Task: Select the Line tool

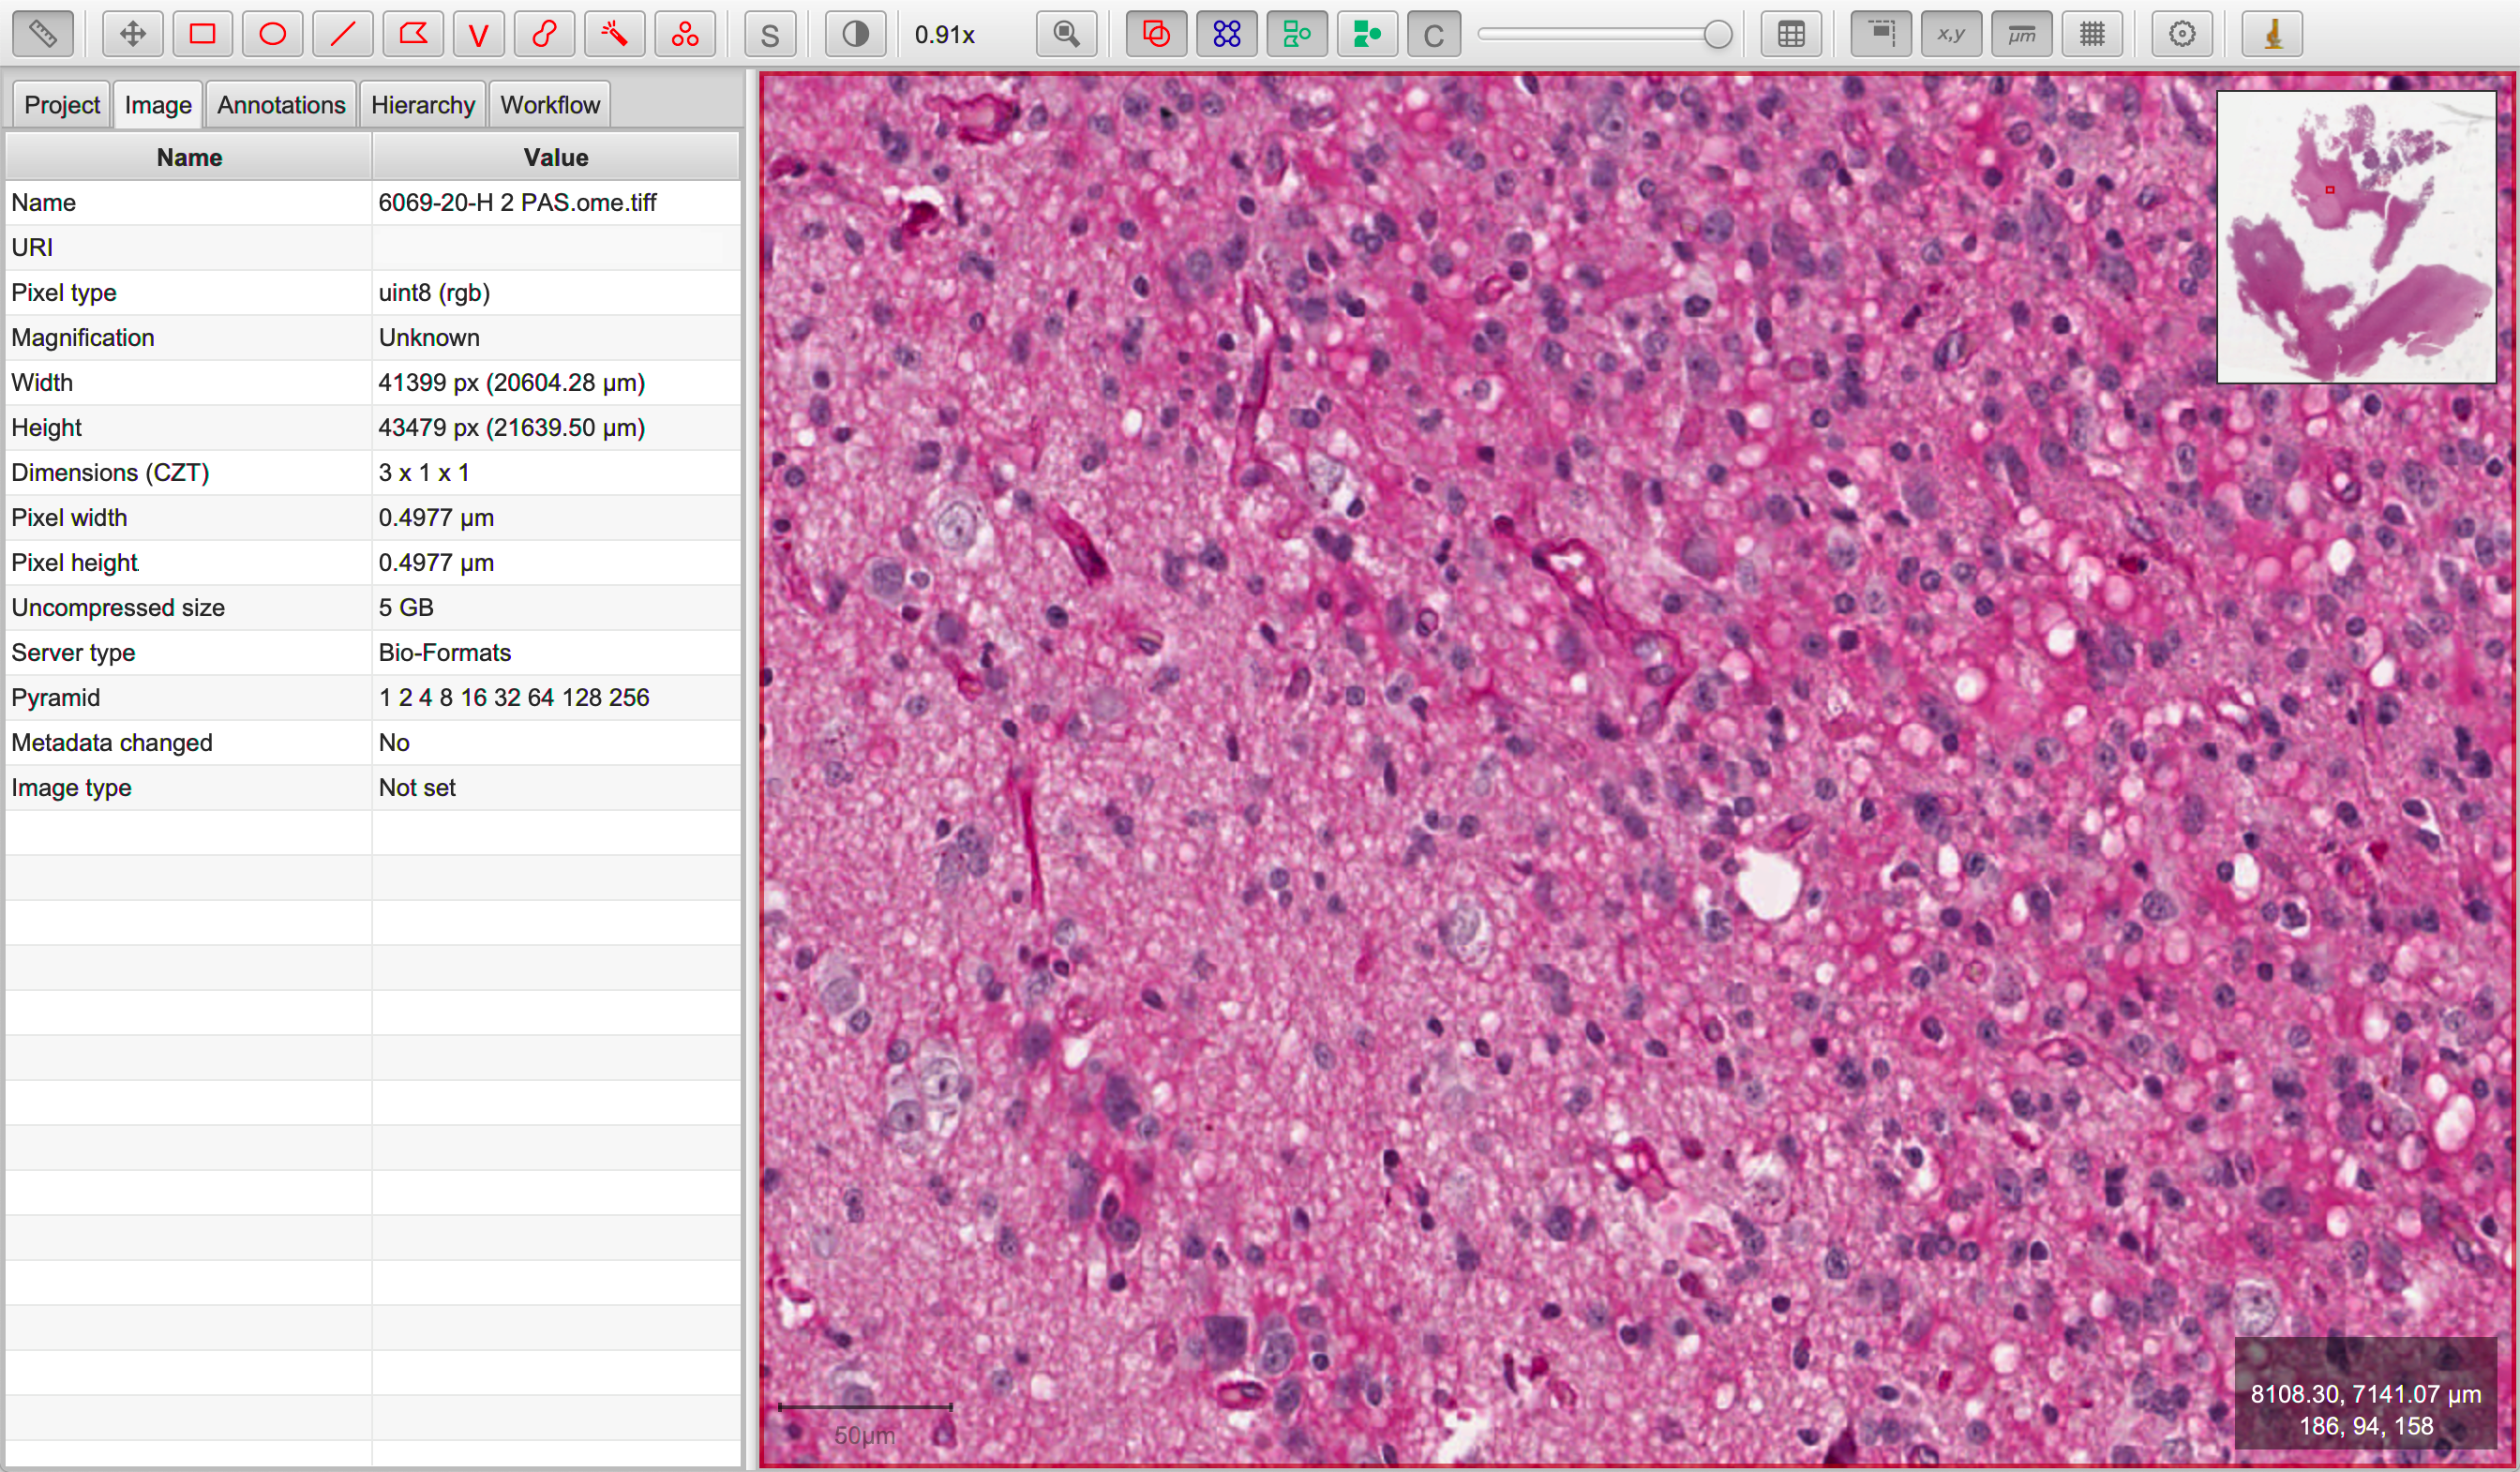Action: click(x=342, y=35)
